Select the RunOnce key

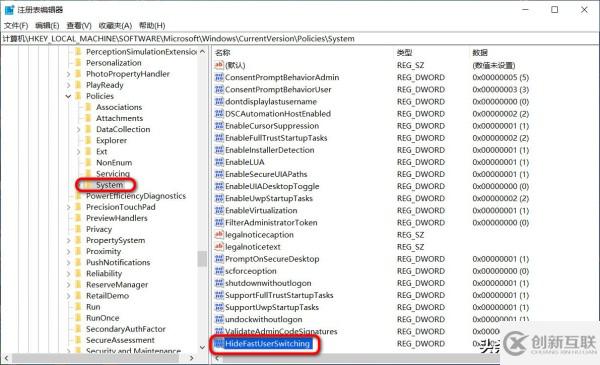[103, 318]
